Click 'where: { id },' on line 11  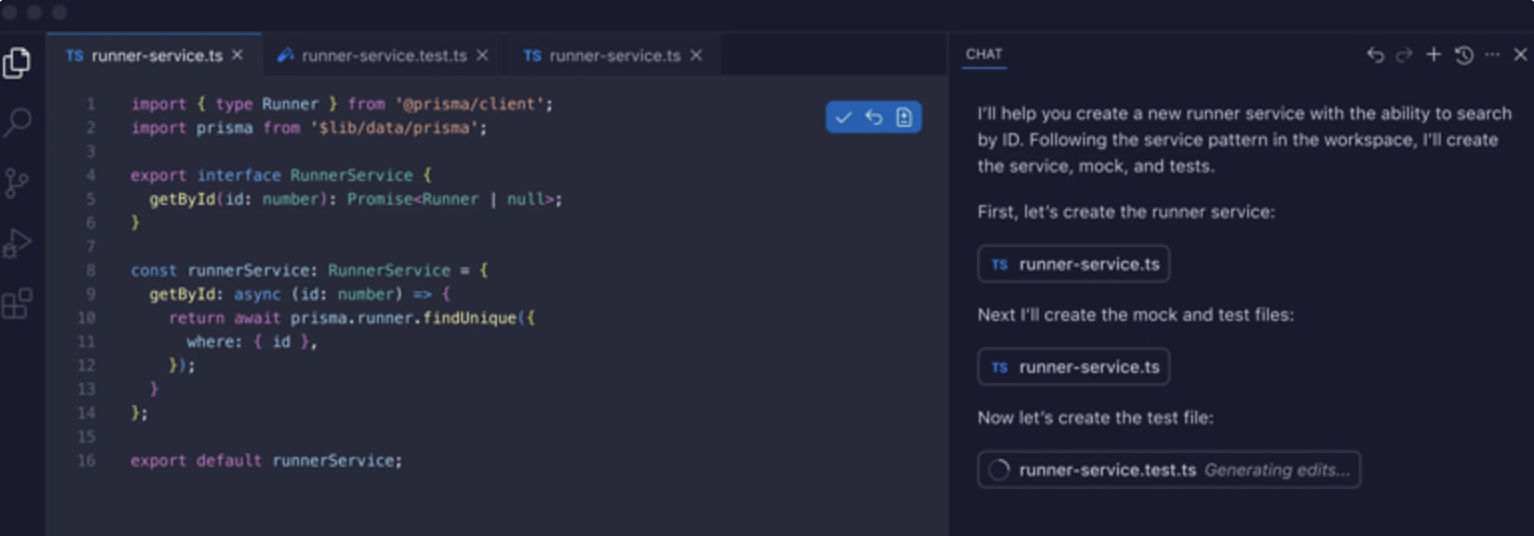[x=252, y=342]
